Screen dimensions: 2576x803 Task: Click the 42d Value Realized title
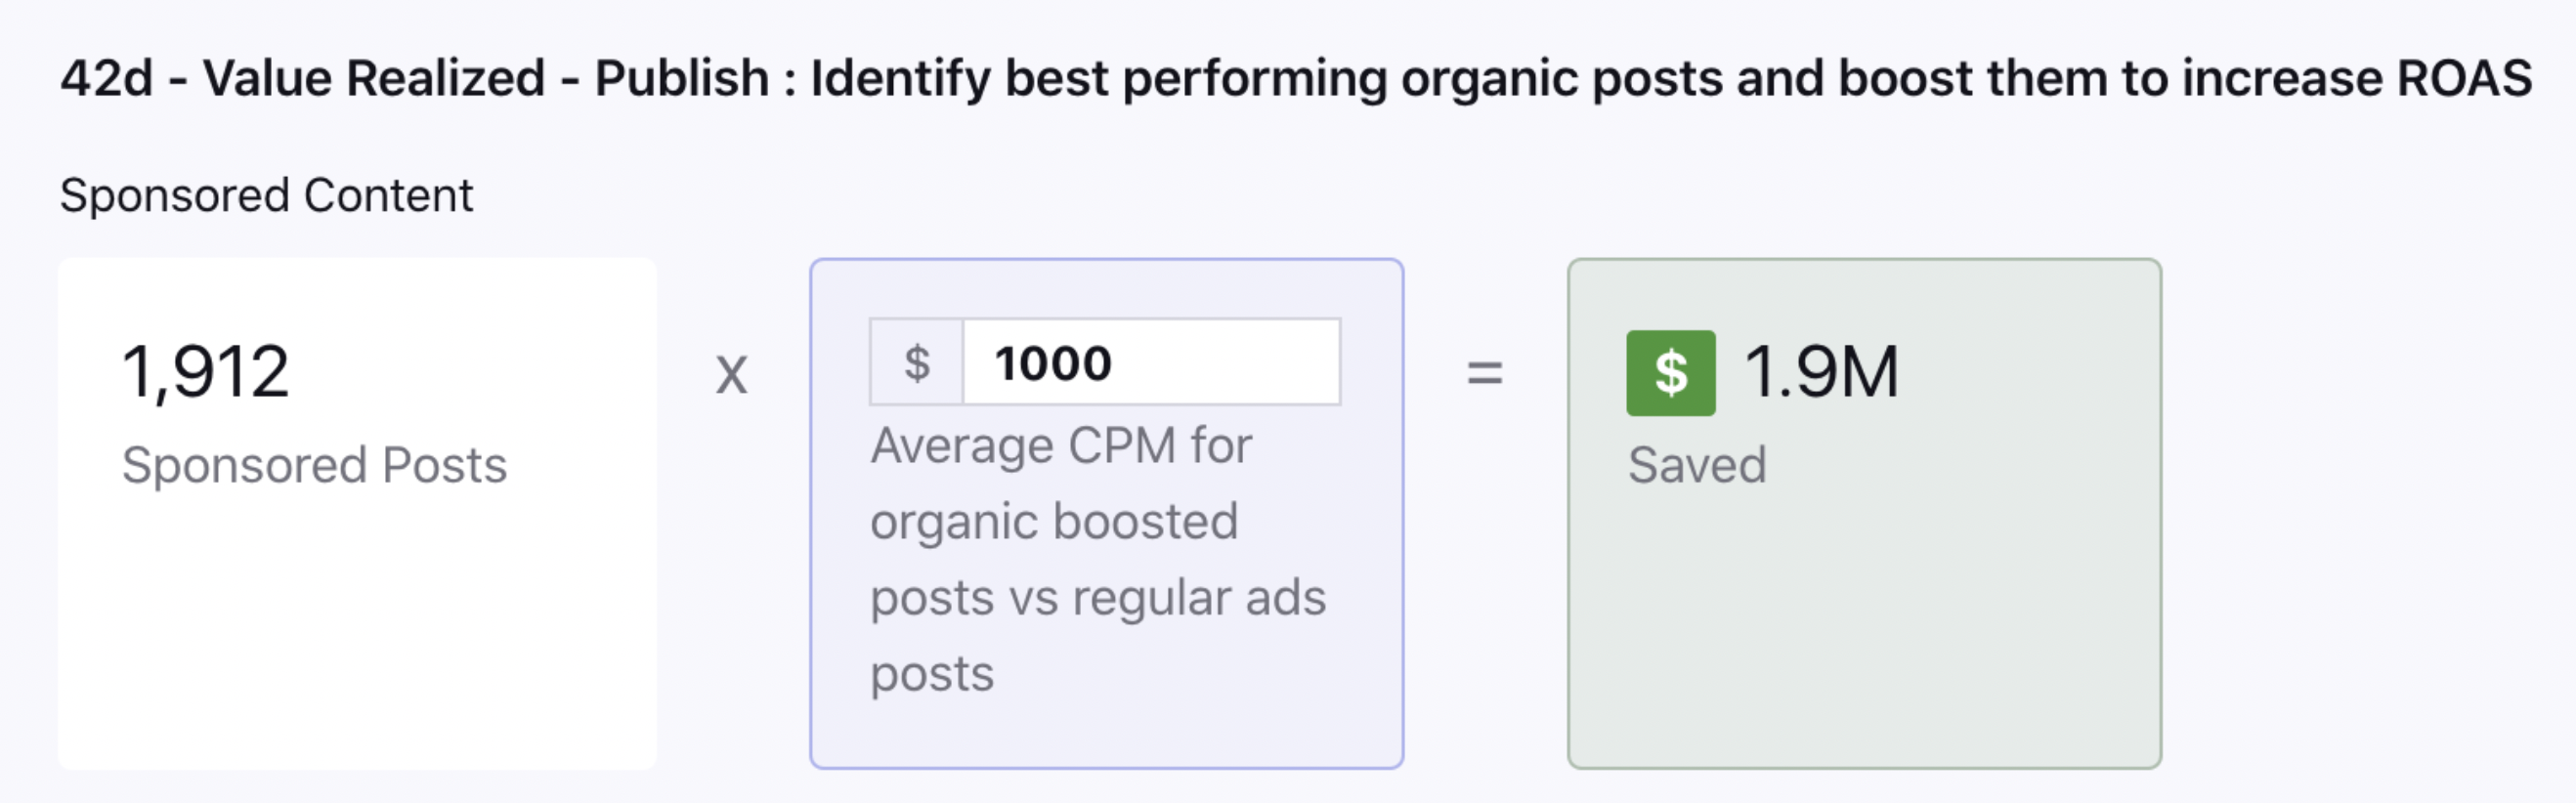tap(1296, 78)
